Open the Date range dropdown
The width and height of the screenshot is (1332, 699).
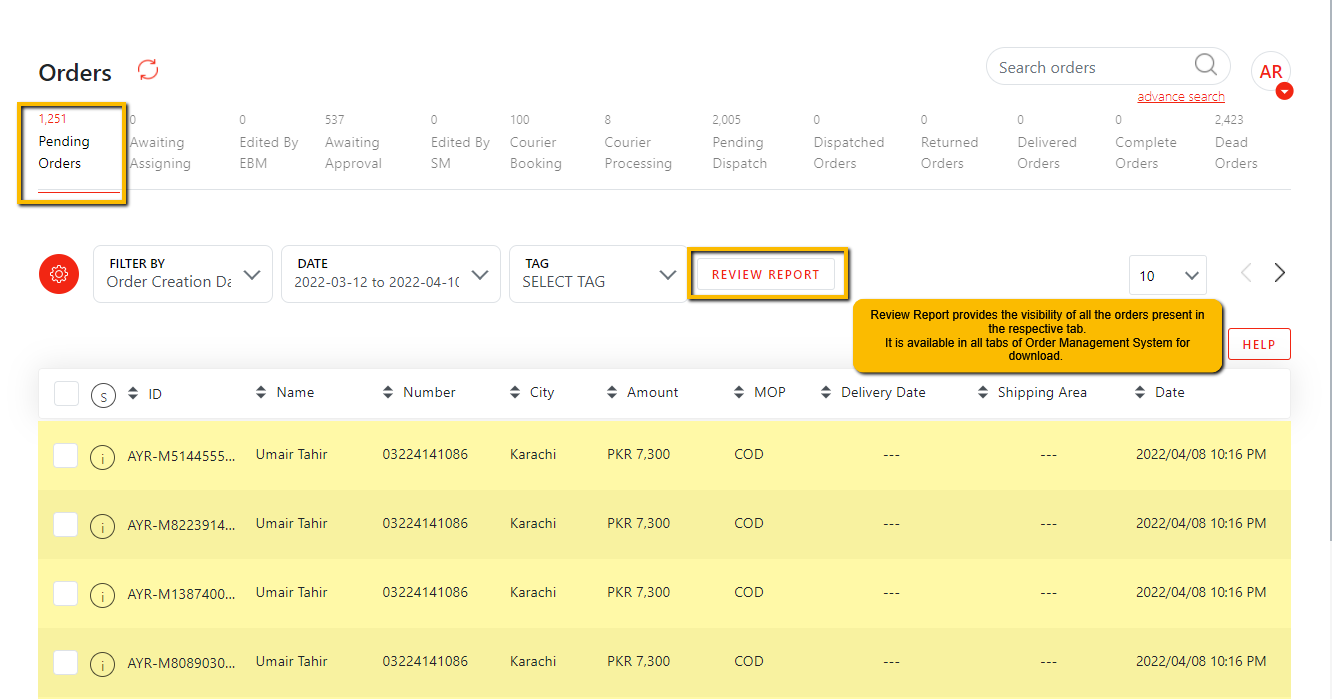pyautogui.click(x=390, y=274)
